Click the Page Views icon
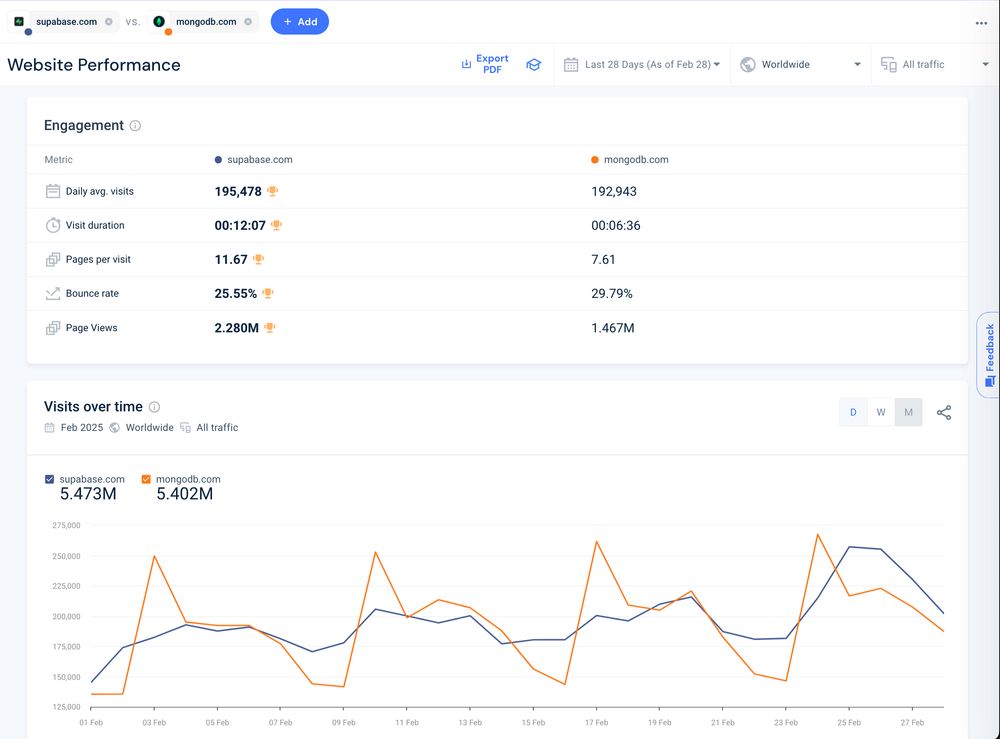The height and width of the screenshot is (739, 1000). point(53,328)
